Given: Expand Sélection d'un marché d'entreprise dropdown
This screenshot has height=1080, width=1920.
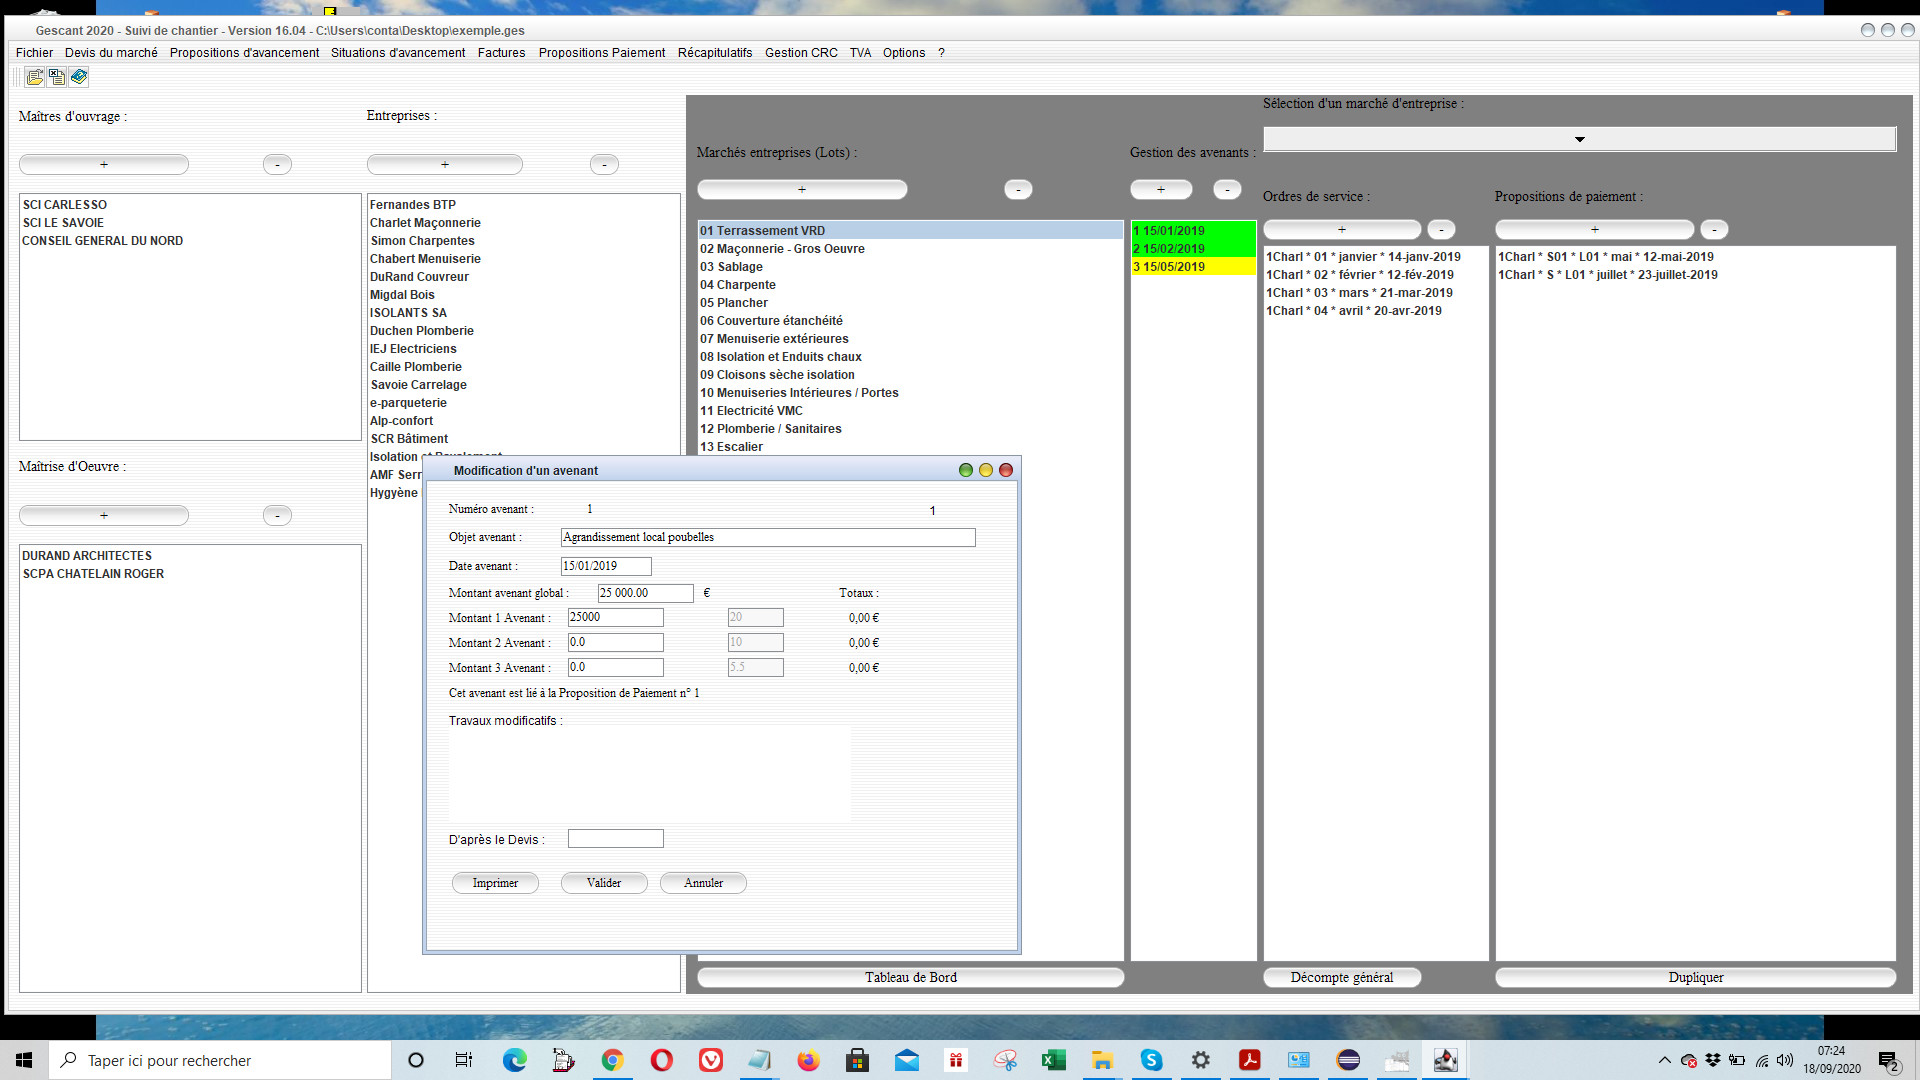Looking at the screenshot, I should tap(1579, 139).
